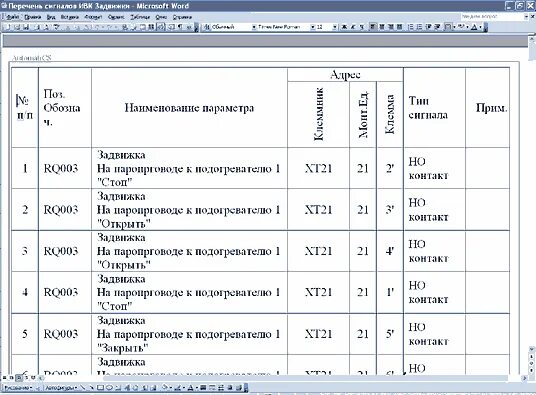
Task: Decrease the paragraph indent
Action: click(428, 27)
